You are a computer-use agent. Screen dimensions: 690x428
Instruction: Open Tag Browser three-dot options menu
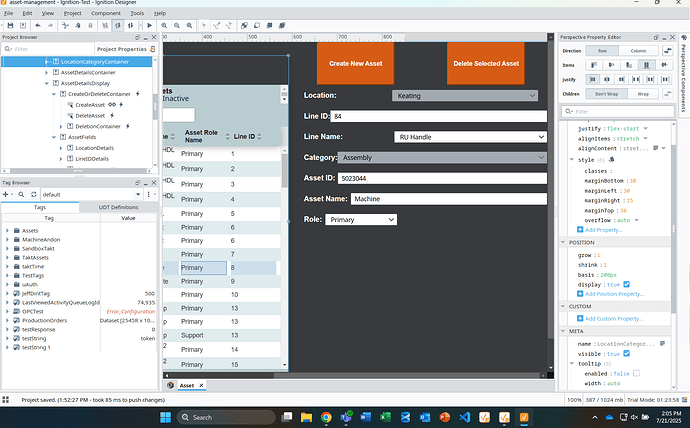pos(148,194)
